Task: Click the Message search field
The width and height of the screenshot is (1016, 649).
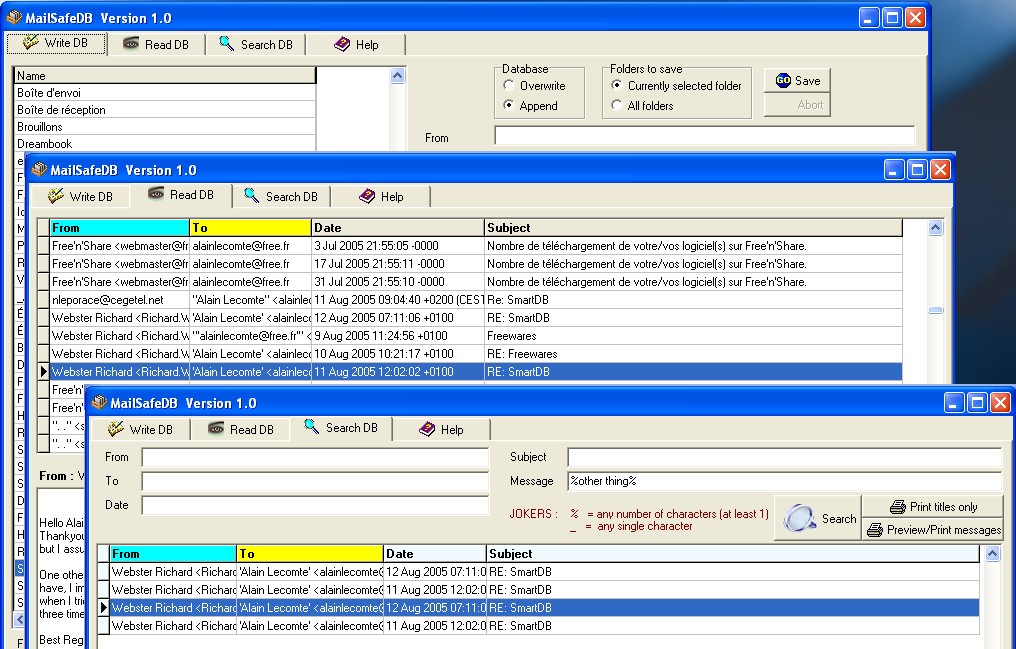Action: pos(785,481)
